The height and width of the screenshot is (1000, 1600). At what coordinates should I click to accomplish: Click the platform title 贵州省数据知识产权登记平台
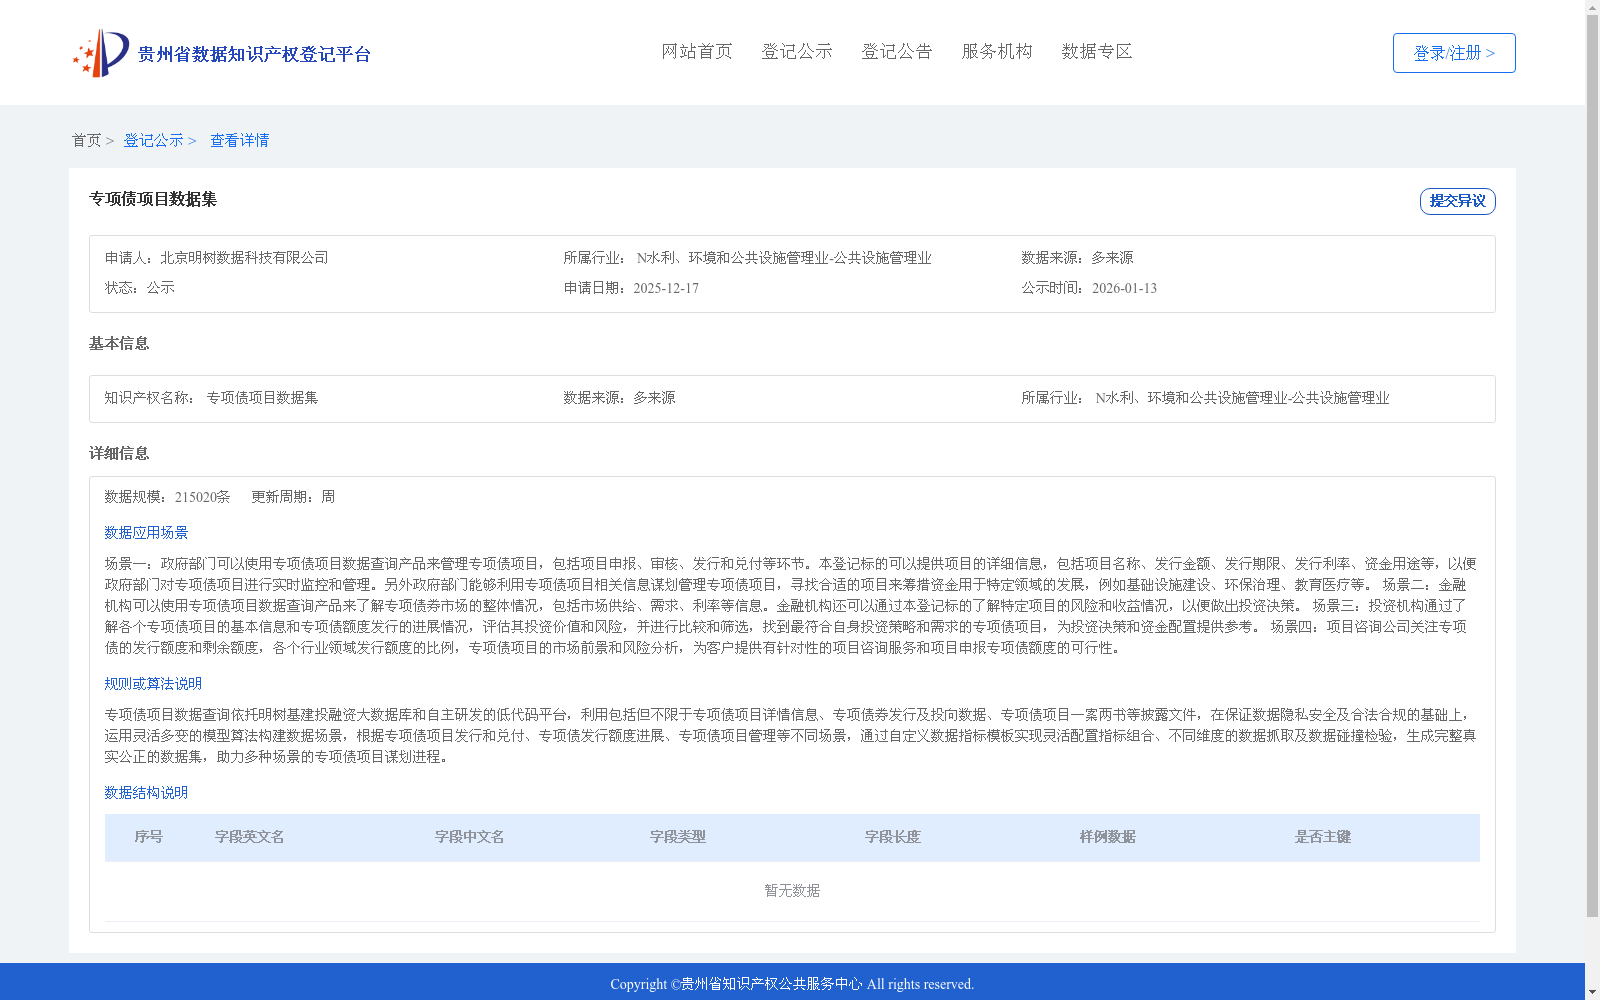[254, 54]
